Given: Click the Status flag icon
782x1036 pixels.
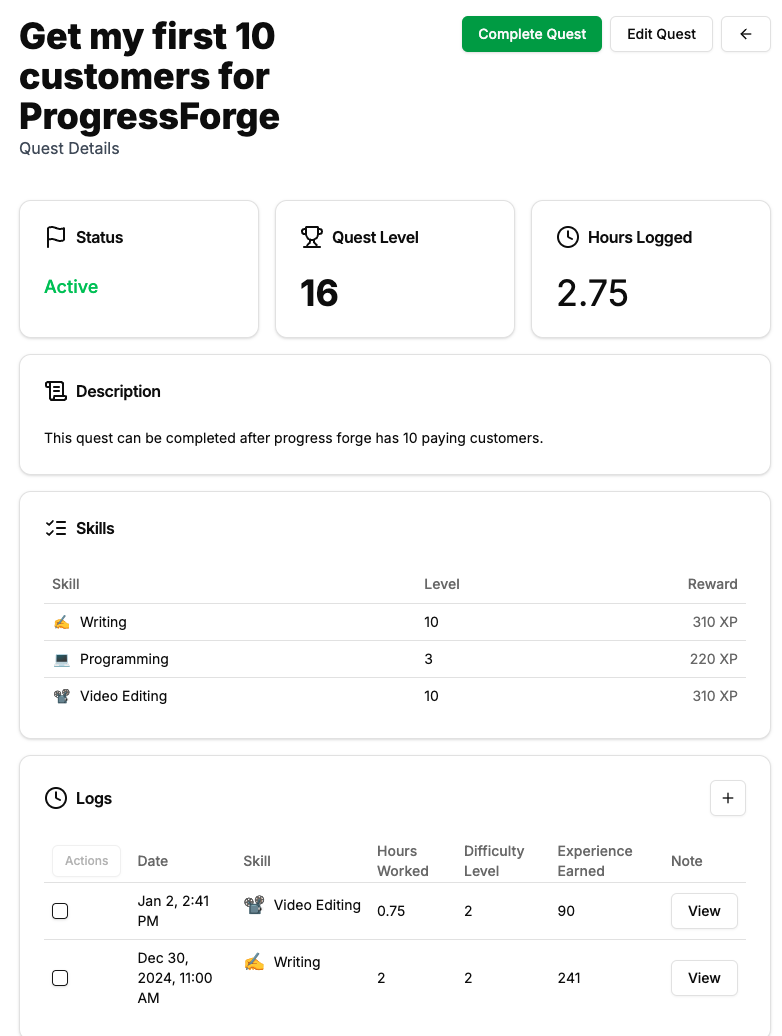Looking at the screenshot, I should pyautogui.click(x=55, y=237).
